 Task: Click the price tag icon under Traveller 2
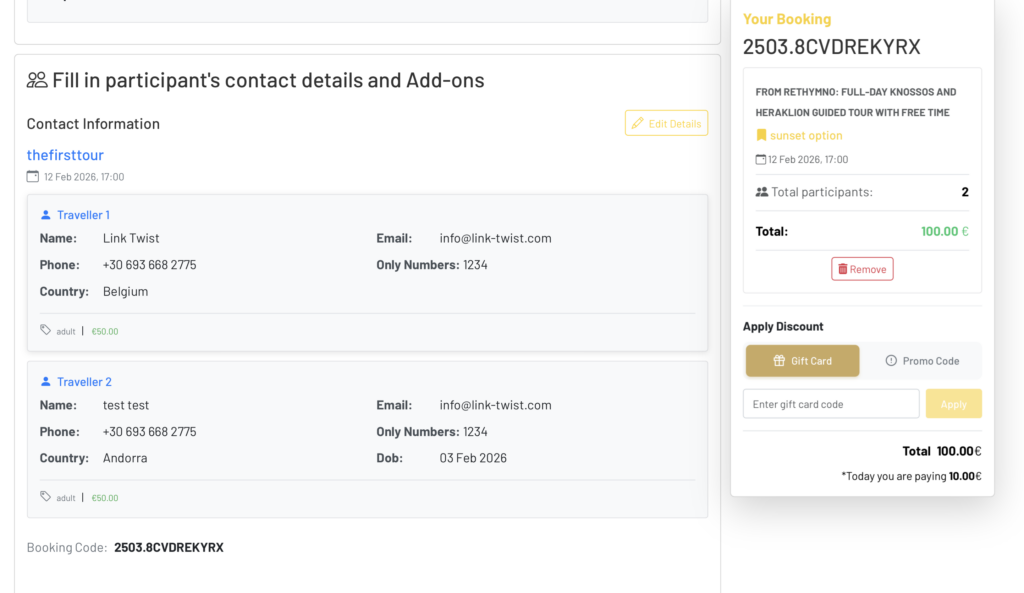pyautogui.click(x=46, y=497)
